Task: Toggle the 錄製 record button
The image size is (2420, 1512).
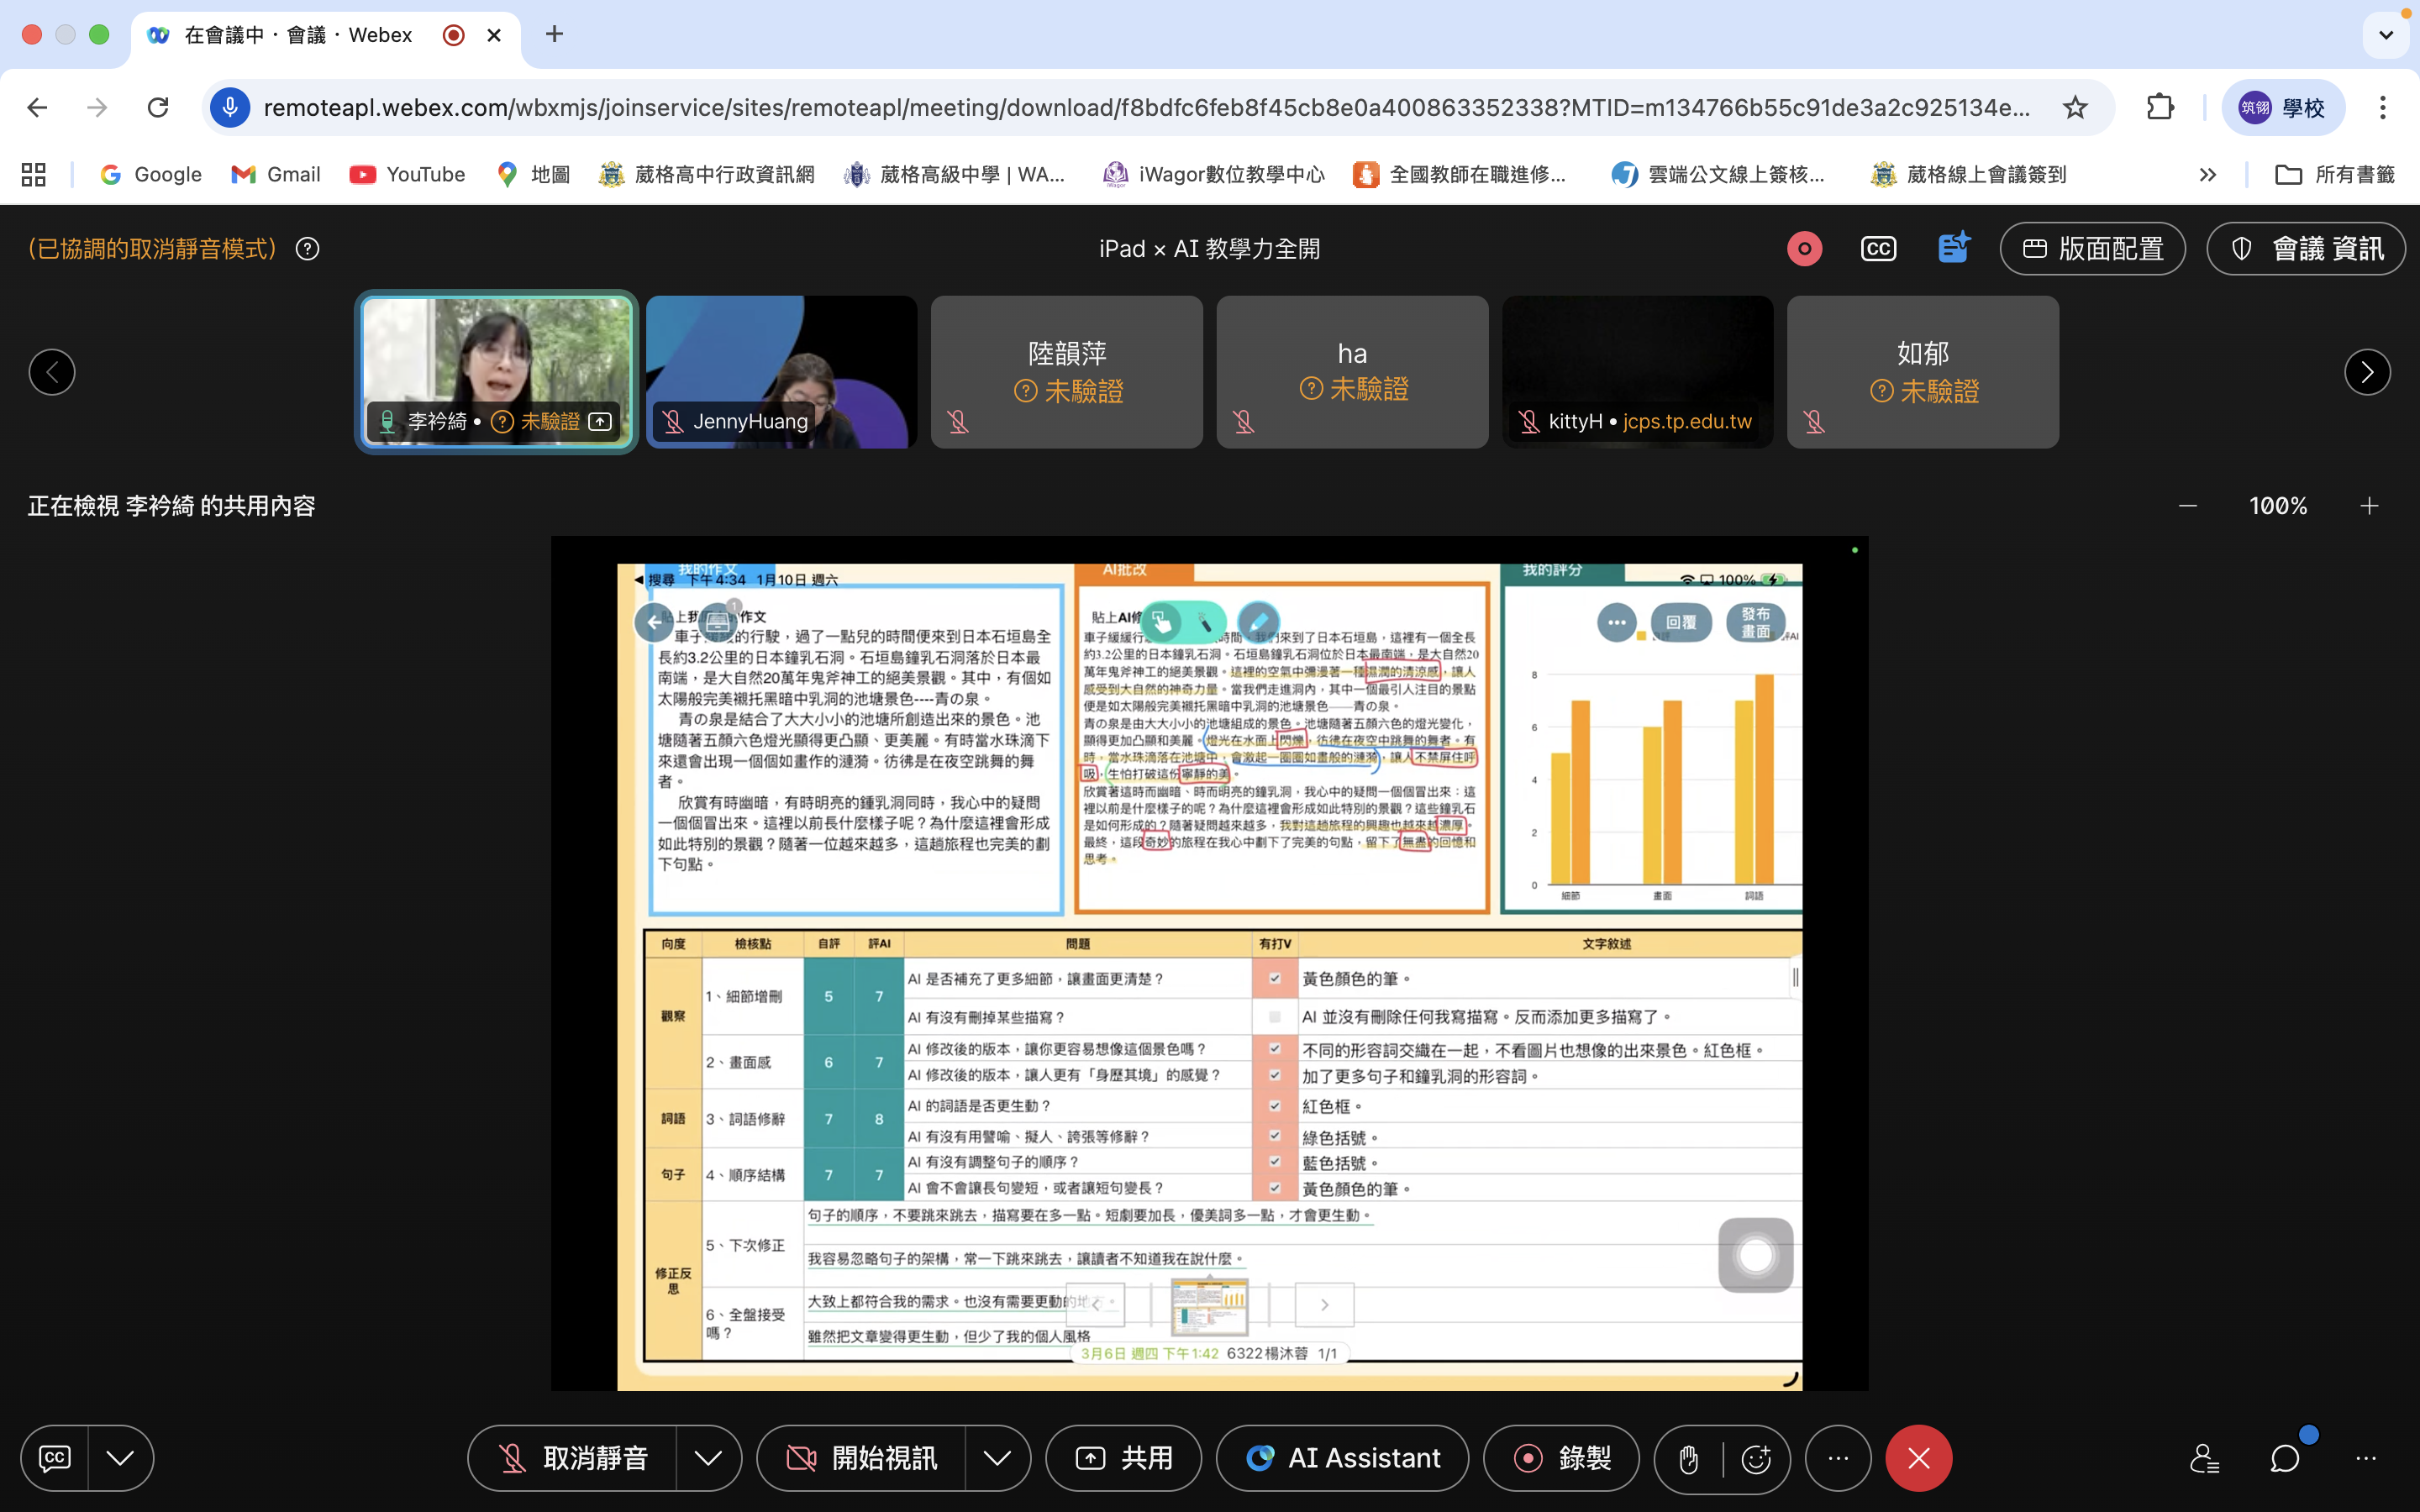Action: (1561, 1459)
